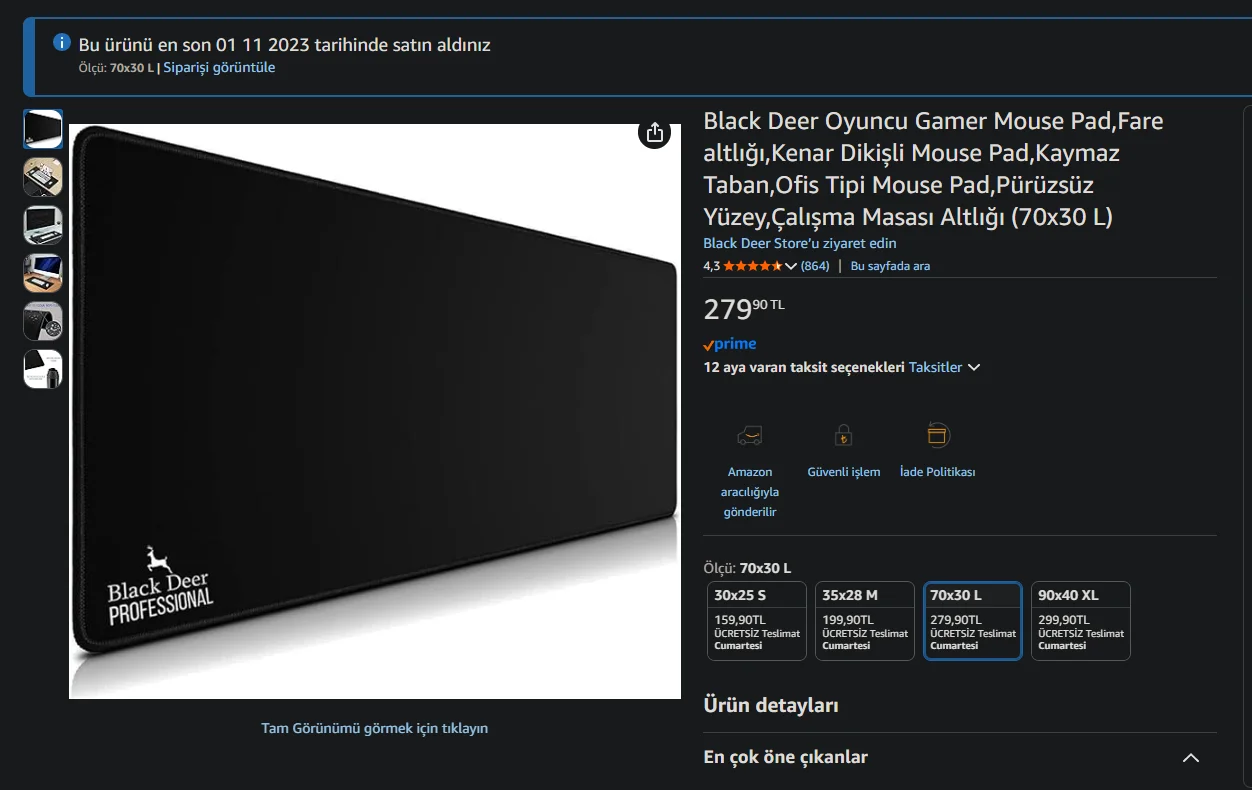
Task: Click 12 aya varan taksit seçenekleri text
Action: coord(804,367)
